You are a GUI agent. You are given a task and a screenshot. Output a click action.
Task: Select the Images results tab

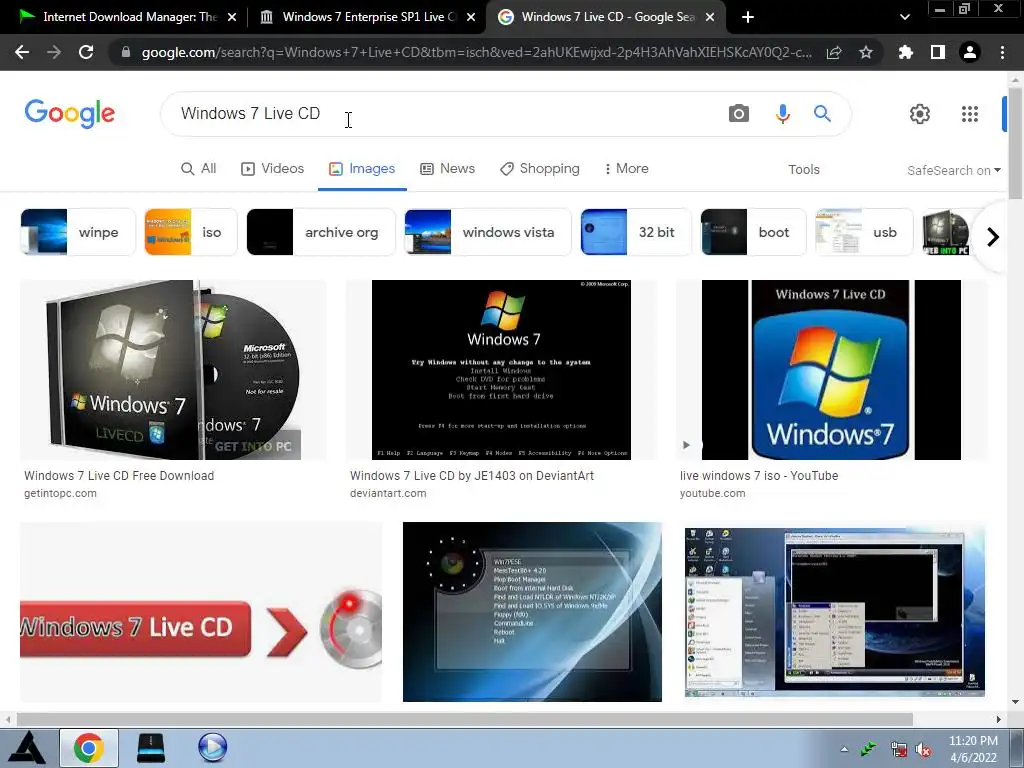click(x=362, y=168)
